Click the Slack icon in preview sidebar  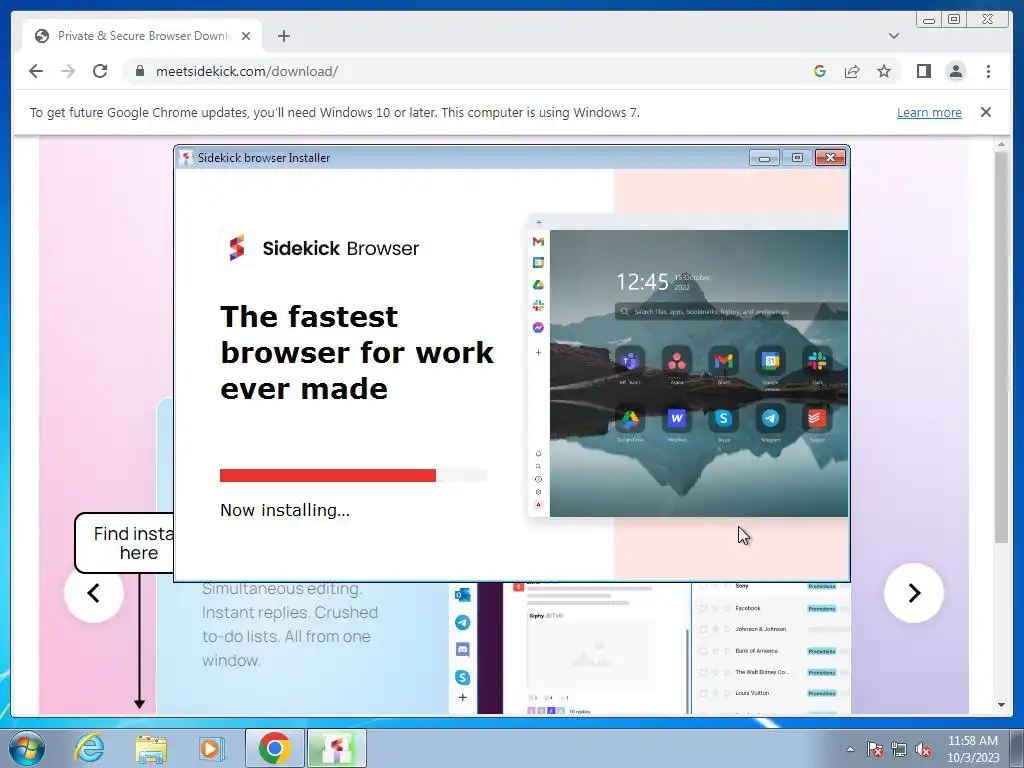point(538,306)
